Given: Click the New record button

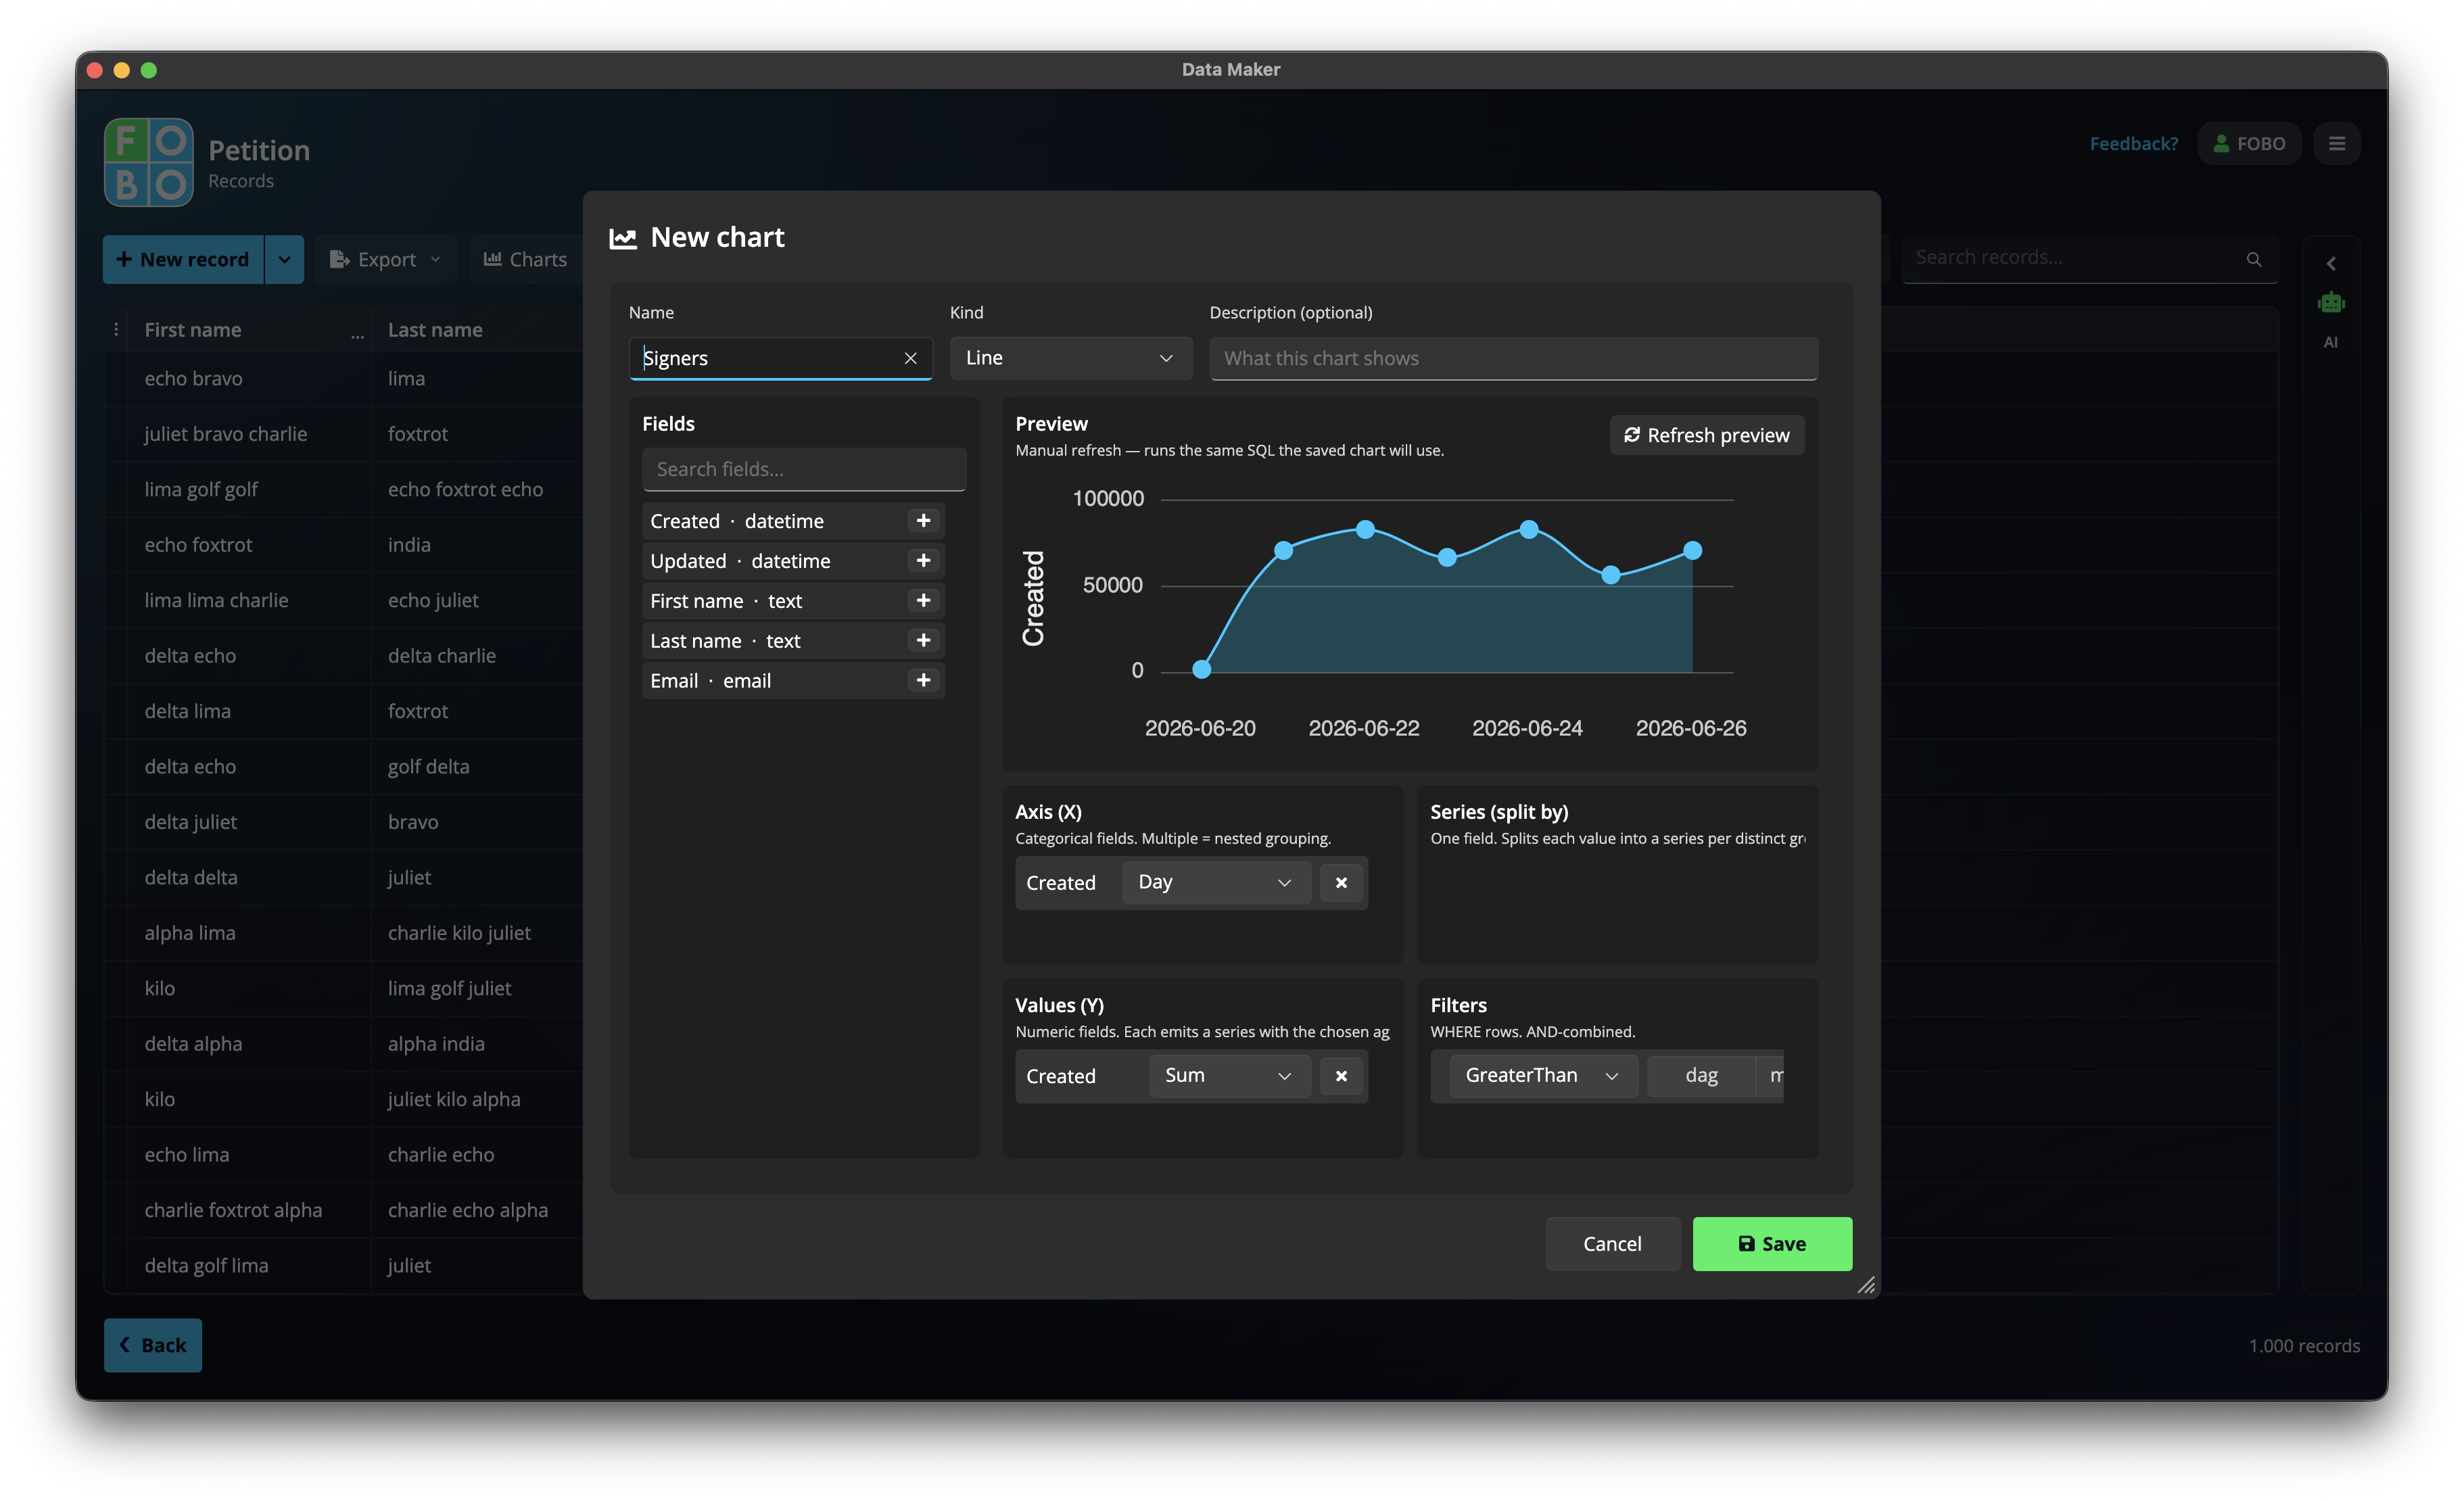Looking at the screenshot, I should (183, 260).
